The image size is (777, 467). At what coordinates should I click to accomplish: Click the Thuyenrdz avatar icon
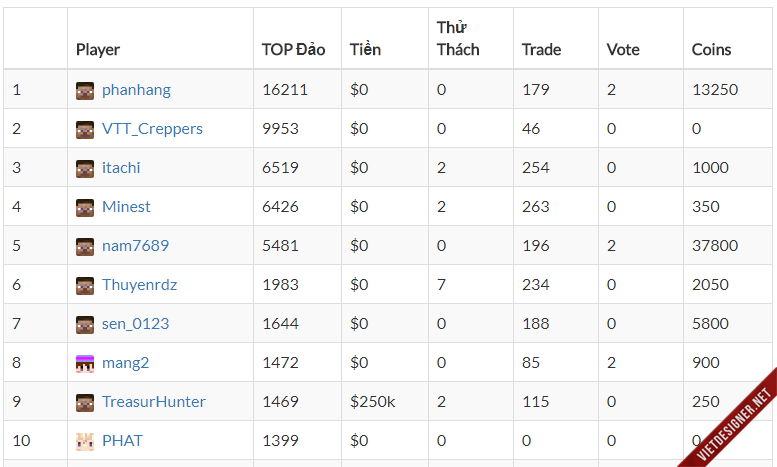(85, 285)
